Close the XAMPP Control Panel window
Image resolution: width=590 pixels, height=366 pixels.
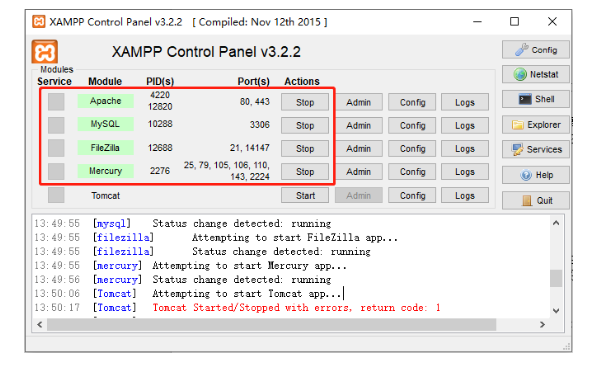tap(552, 21)
